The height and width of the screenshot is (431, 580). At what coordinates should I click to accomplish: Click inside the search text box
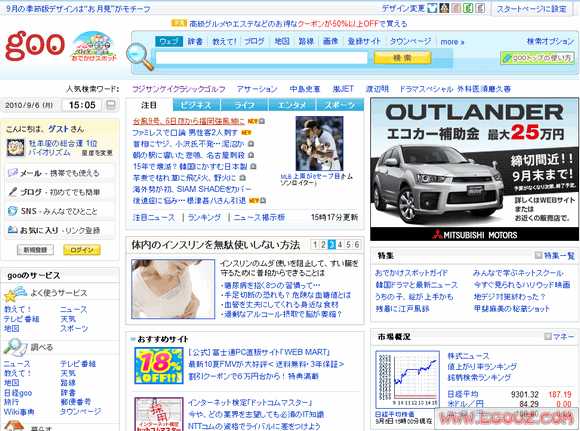(x=261, y=58)
